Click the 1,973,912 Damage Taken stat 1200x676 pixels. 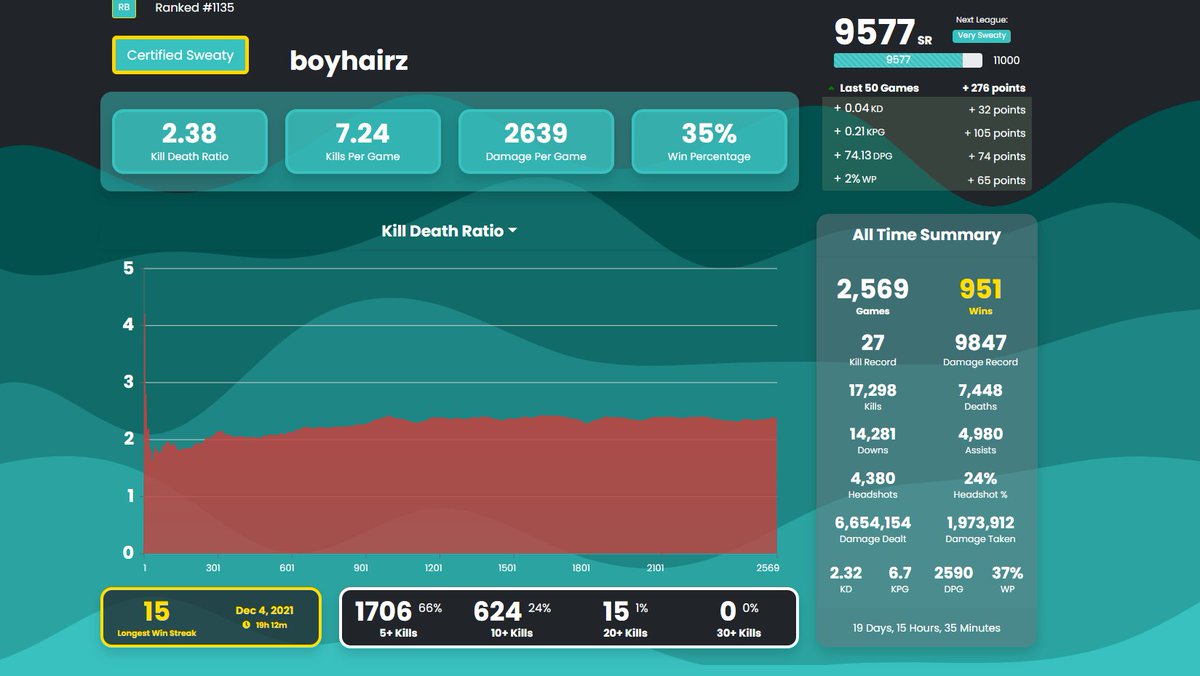click(981, 528)
